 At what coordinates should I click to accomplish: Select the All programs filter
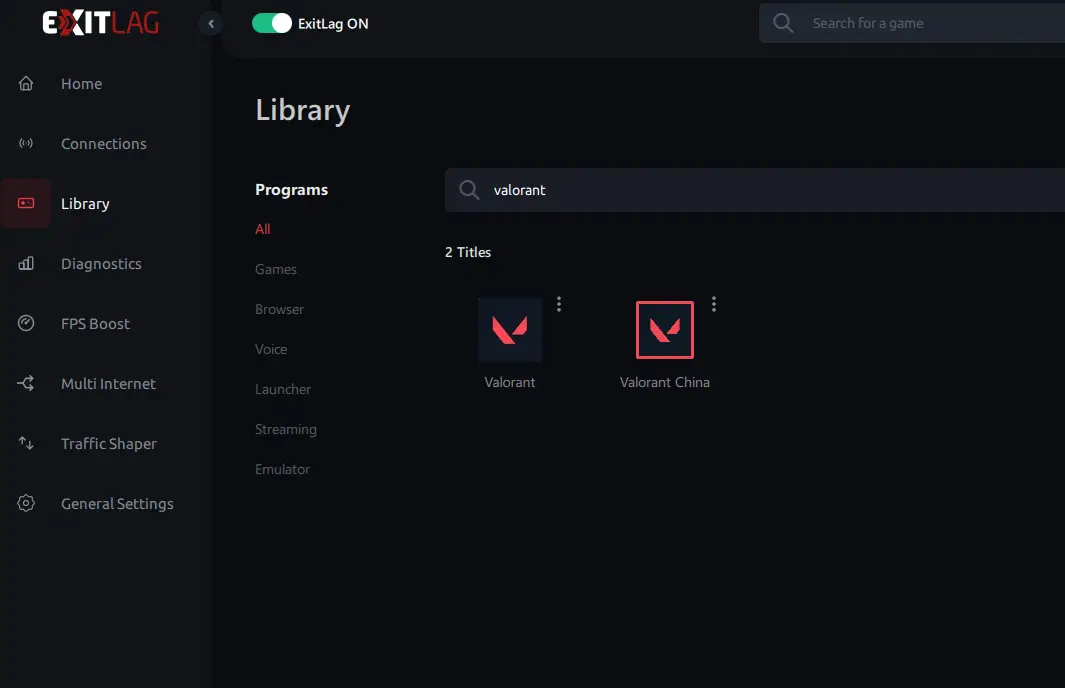click(x=263, y=229)
